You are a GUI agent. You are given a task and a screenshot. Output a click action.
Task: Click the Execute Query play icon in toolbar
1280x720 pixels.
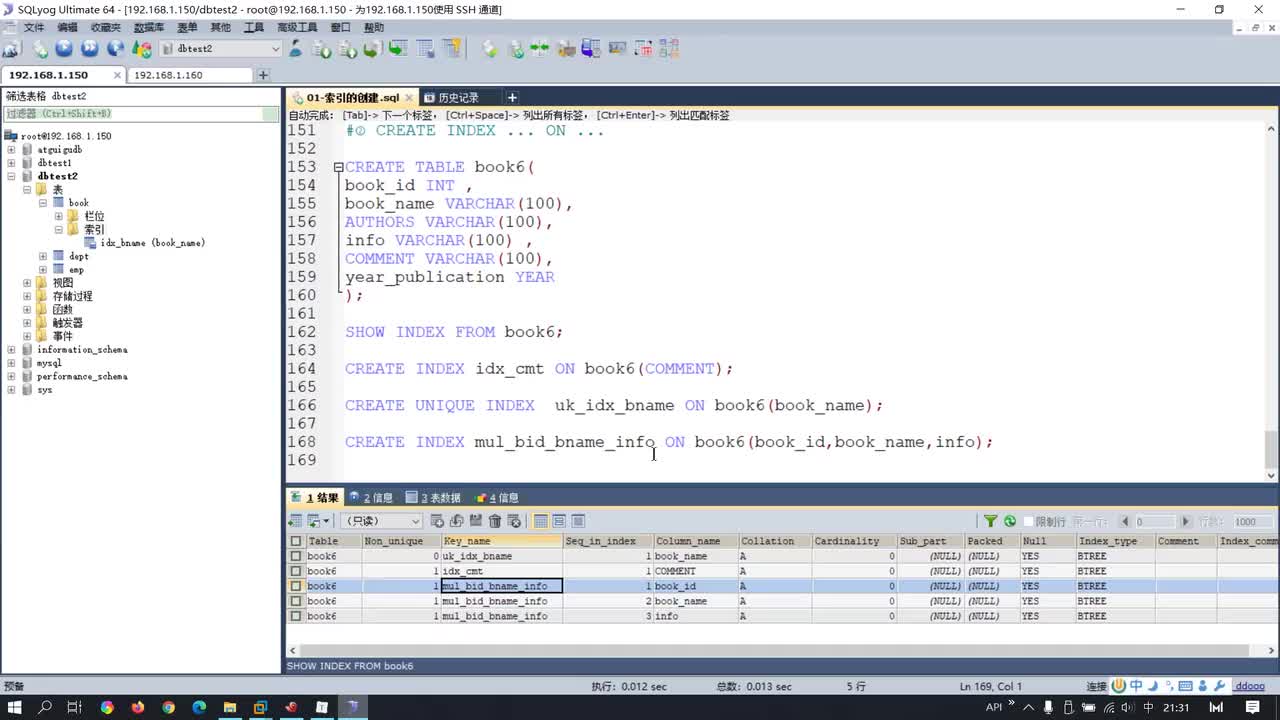click(x=64, y=48)
